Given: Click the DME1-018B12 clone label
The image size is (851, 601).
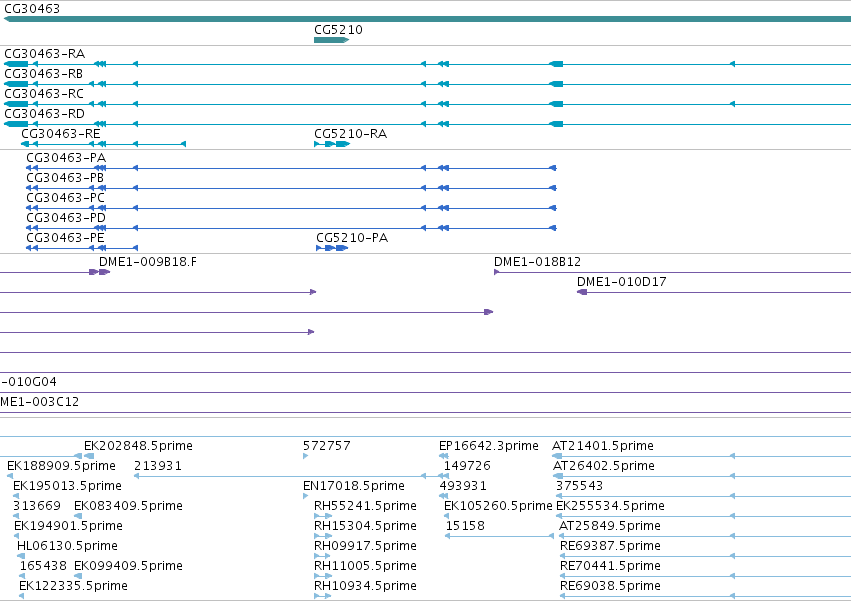Looking at the screenshot, I should click(x=537, y=262).
